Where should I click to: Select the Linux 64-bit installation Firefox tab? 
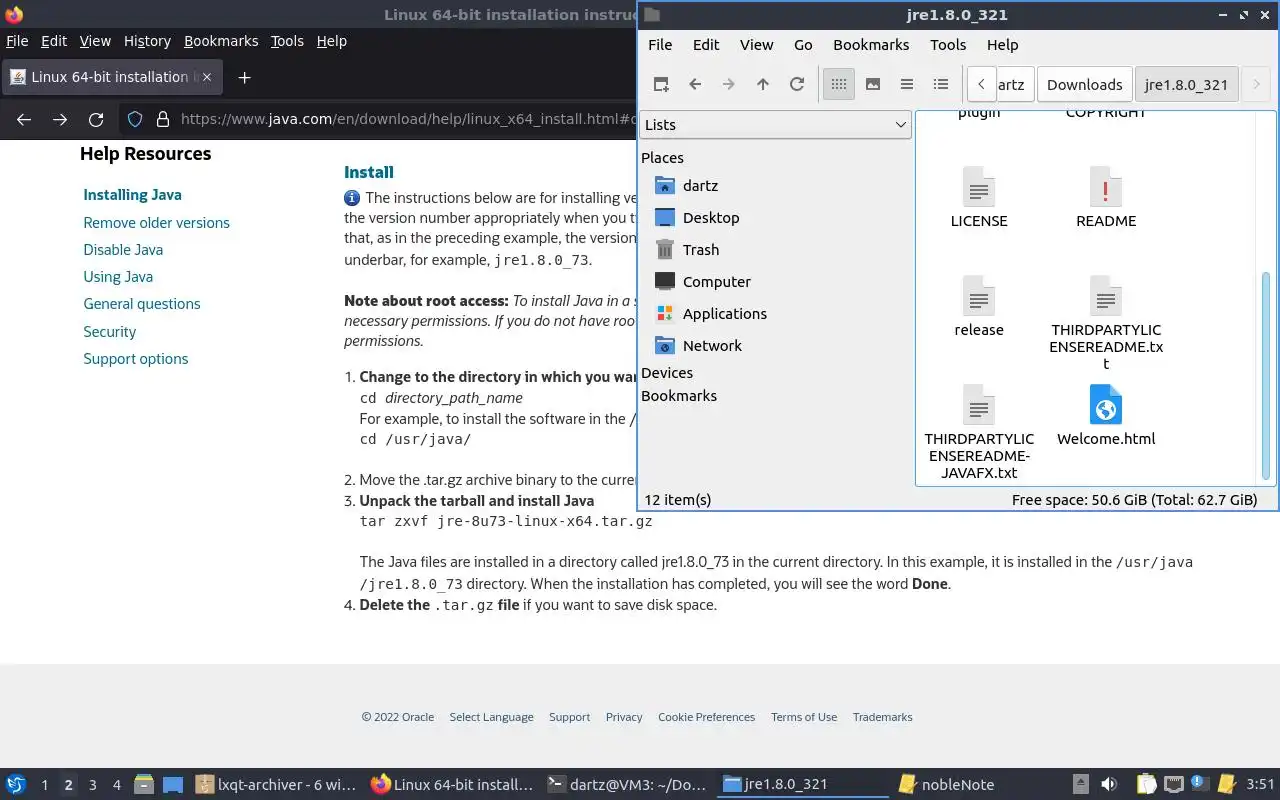111,77
